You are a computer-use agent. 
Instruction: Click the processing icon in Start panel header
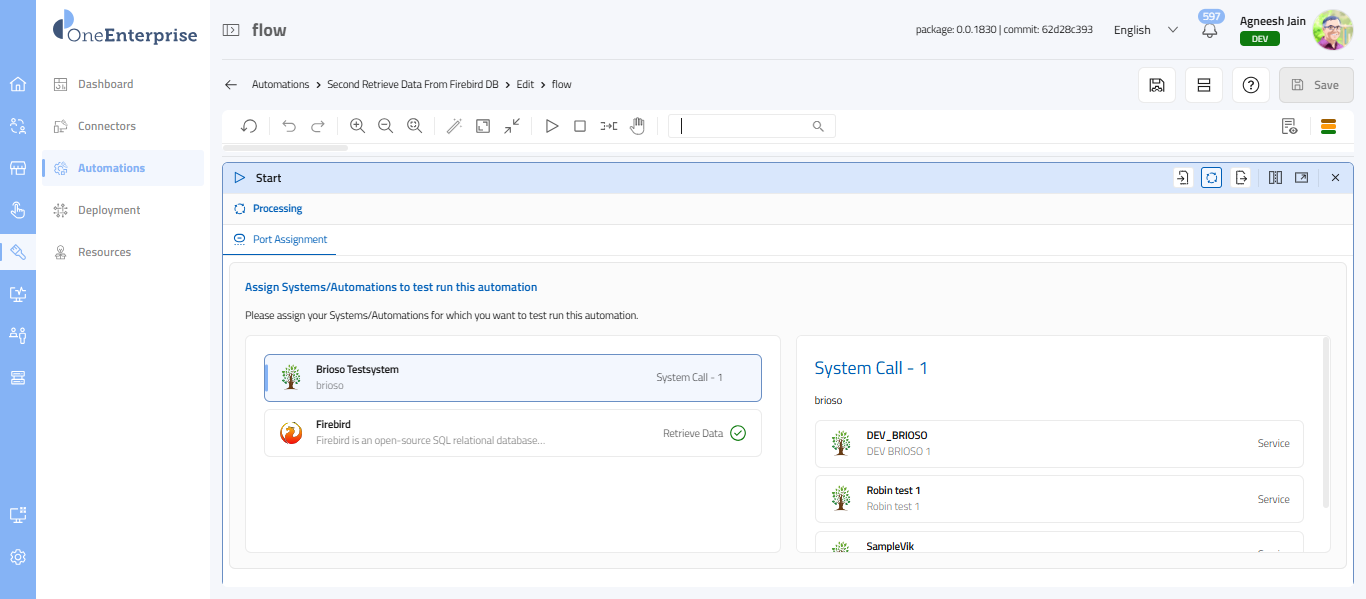point(1211,178)
